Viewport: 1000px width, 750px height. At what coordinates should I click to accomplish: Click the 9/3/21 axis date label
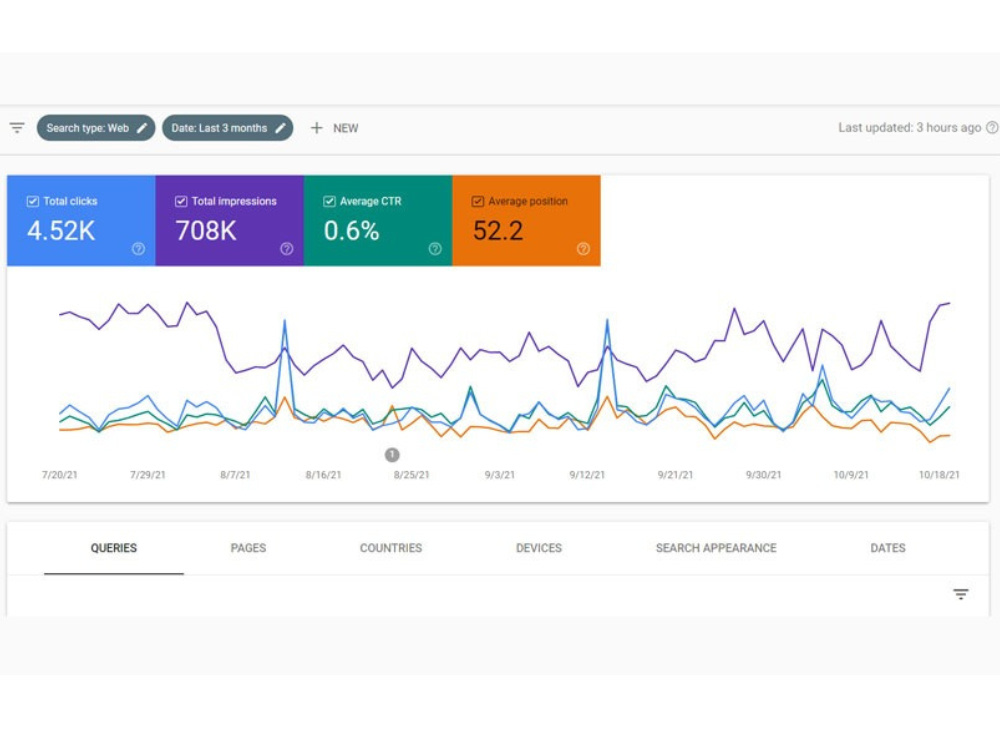point(499,475)
